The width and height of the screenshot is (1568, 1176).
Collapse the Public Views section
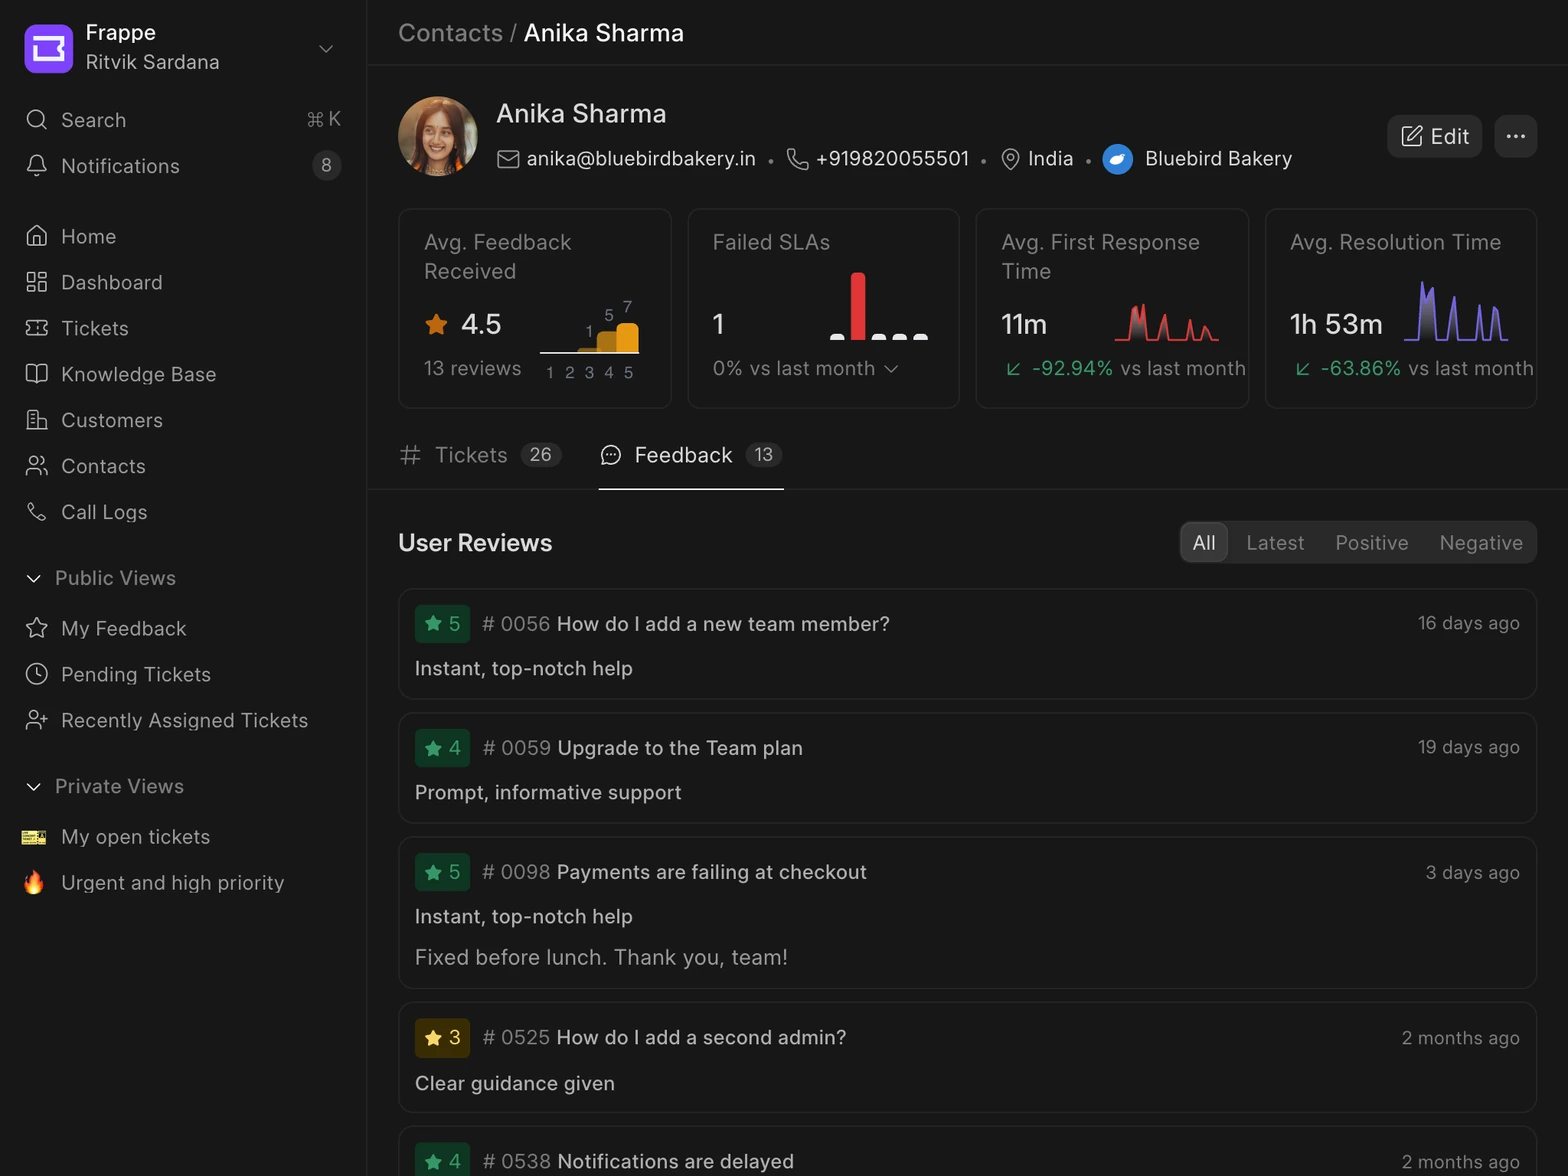(33, 578)
